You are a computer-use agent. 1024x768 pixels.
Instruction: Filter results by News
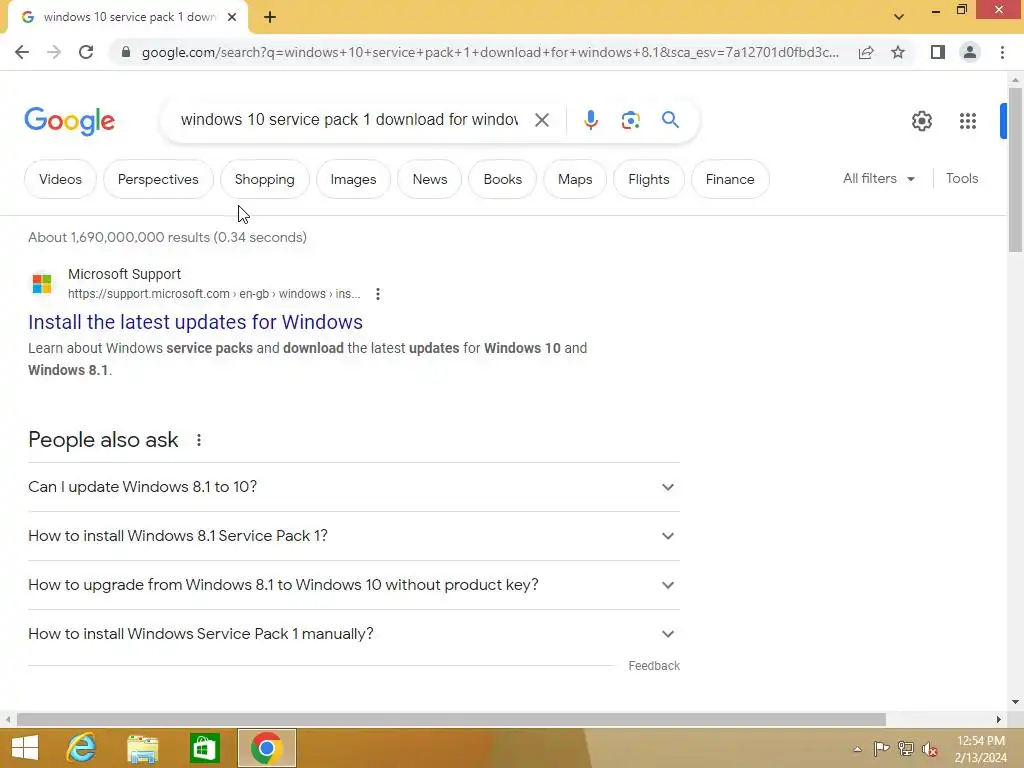click(430, 179)
